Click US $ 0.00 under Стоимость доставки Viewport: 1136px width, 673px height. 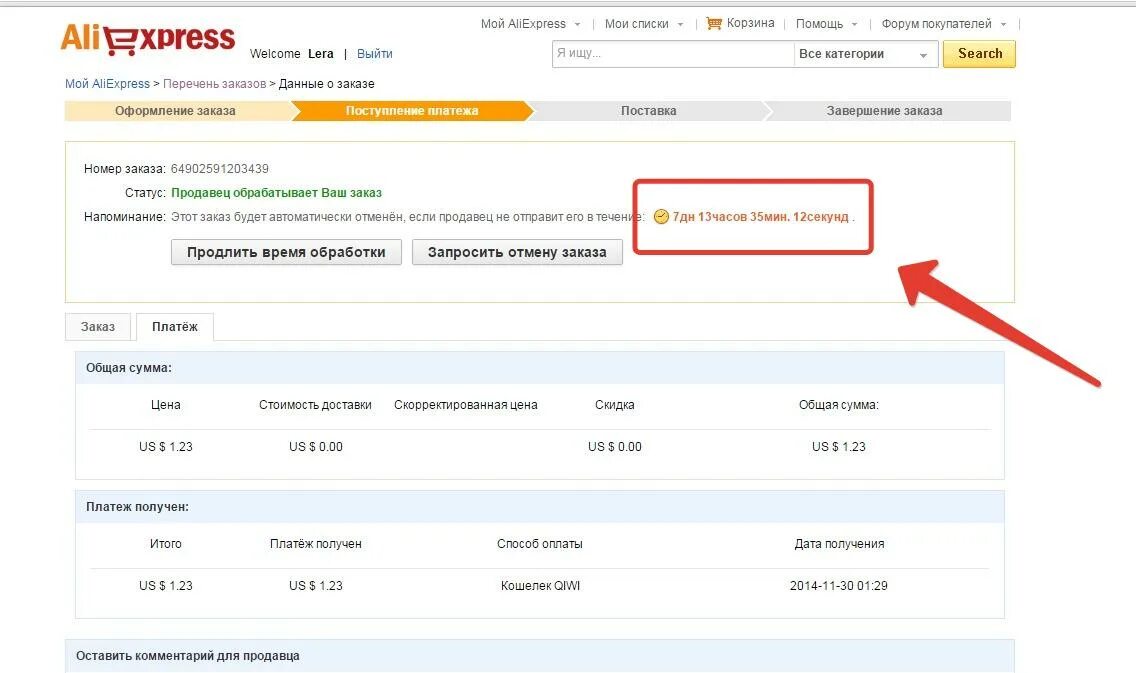tap(316, 447)
